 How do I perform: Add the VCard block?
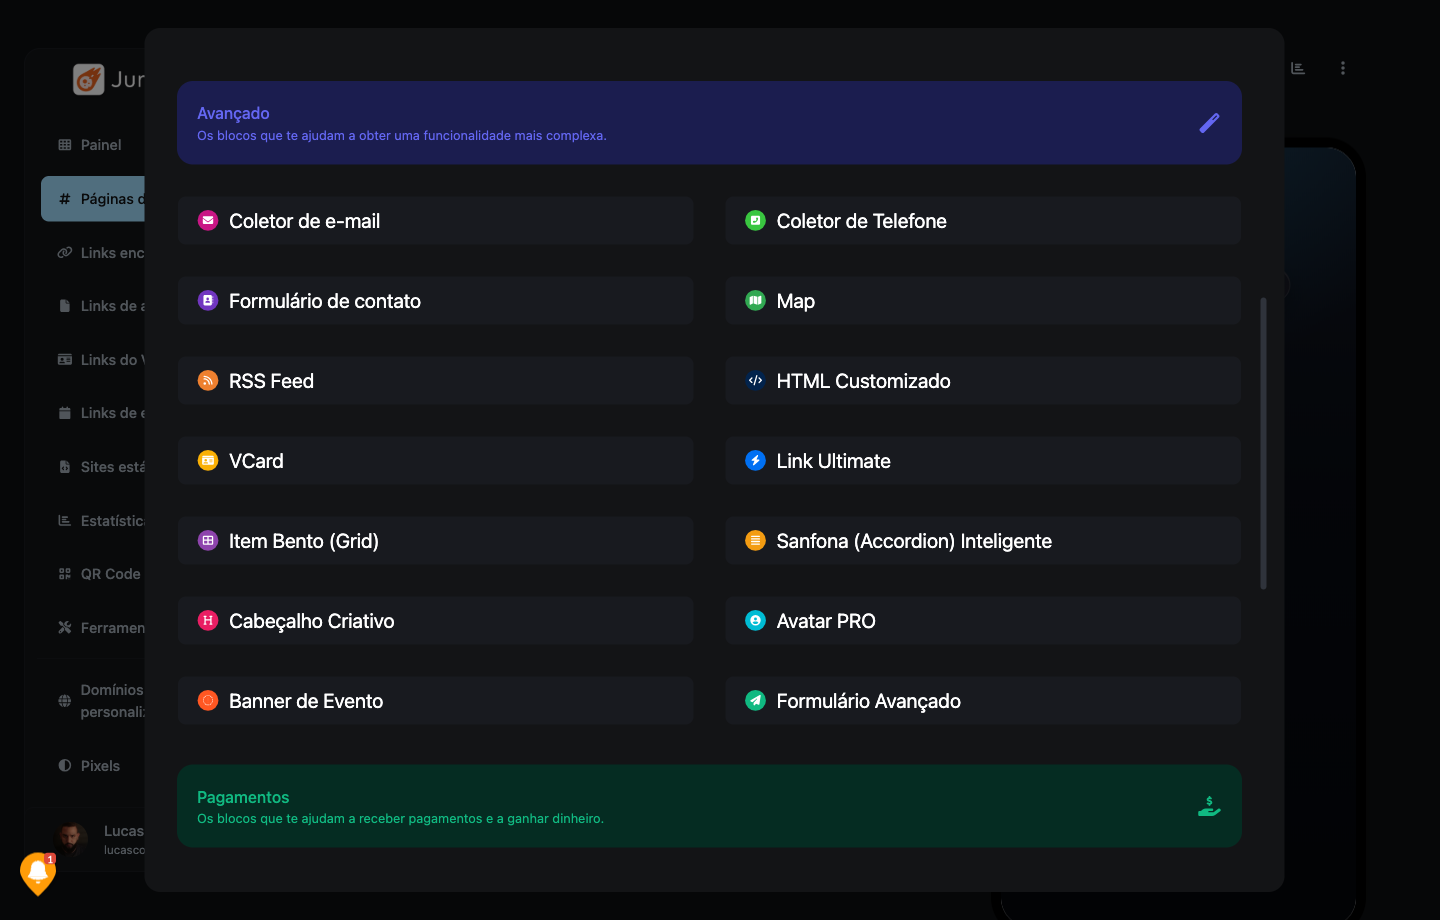[x=435, y=461]
